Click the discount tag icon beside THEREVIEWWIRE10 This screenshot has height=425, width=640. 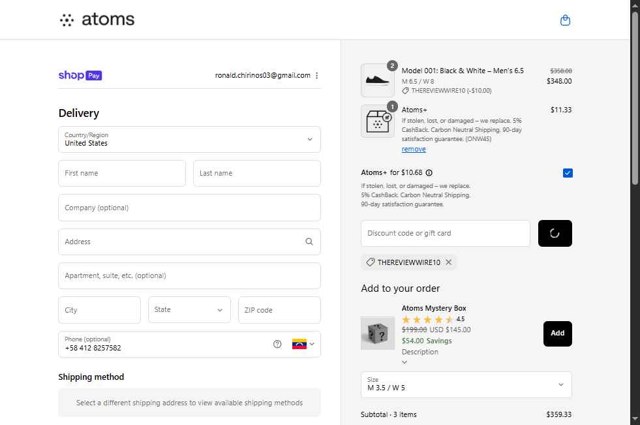pyautogui.click(x=370, y=262)
